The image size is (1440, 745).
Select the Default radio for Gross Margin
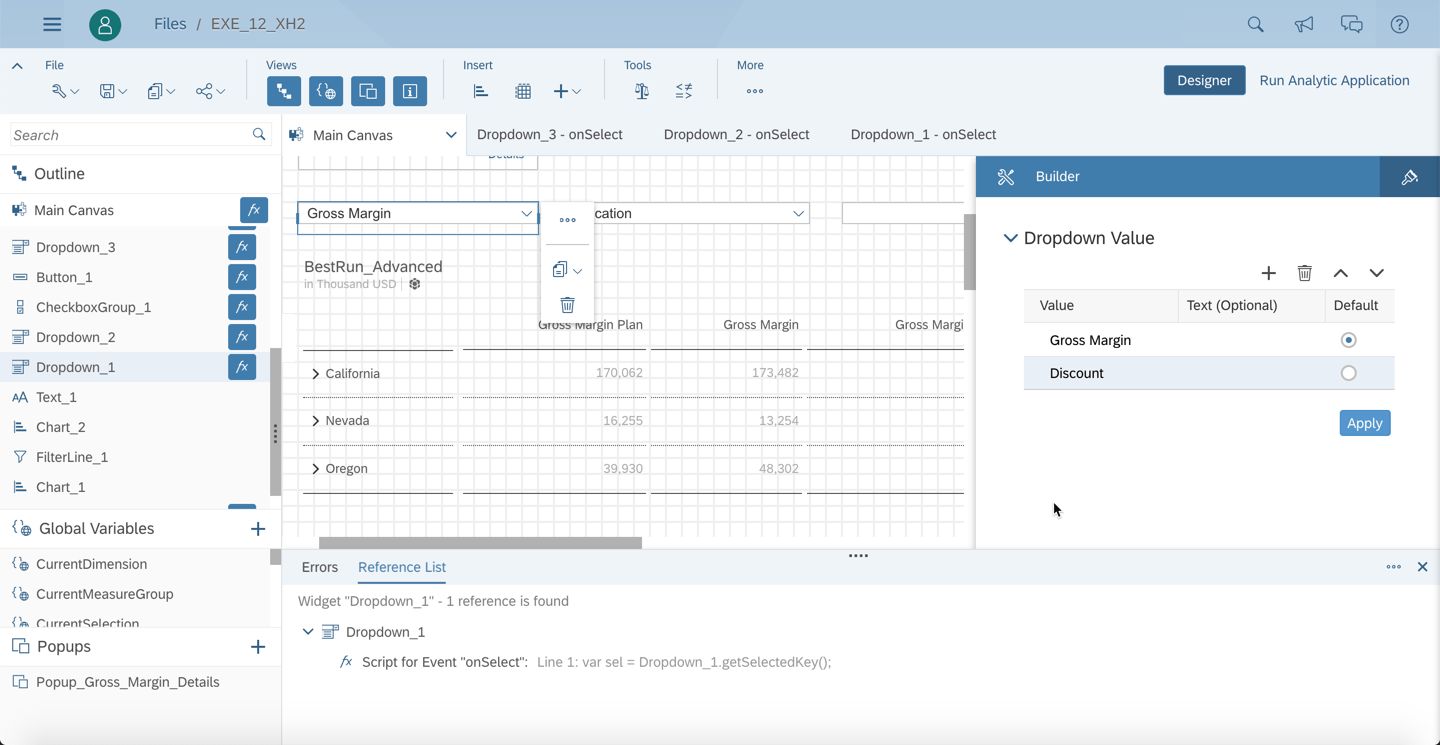[x=1348, y=339]
